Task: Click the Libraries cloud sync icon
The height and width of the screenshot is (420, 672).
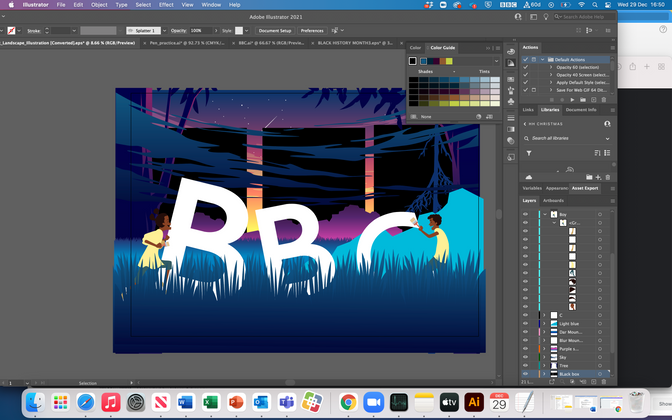Action: (x=529, y=177)
